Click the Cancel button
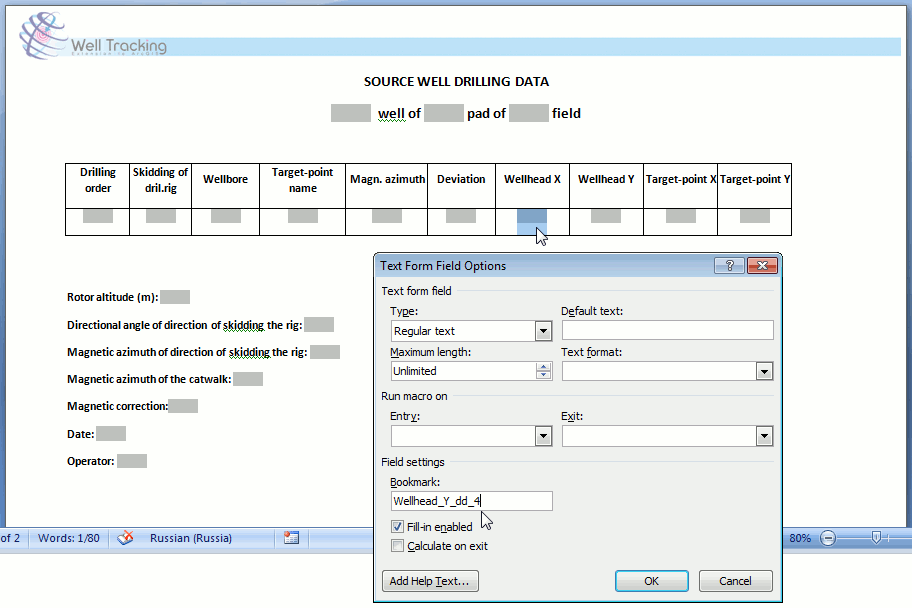This screenshot has height=608, width=912. point(735,581)
